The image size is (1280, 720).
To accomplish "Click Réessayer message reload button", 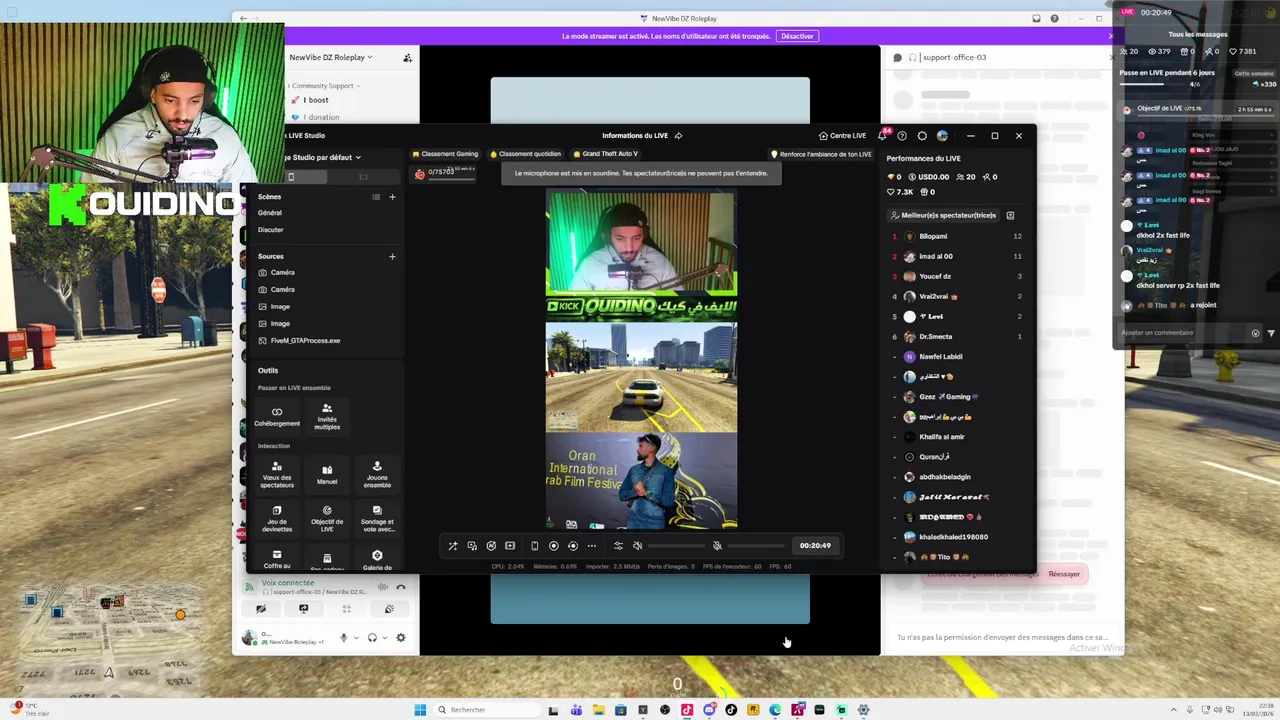I will coord(1064,574).
